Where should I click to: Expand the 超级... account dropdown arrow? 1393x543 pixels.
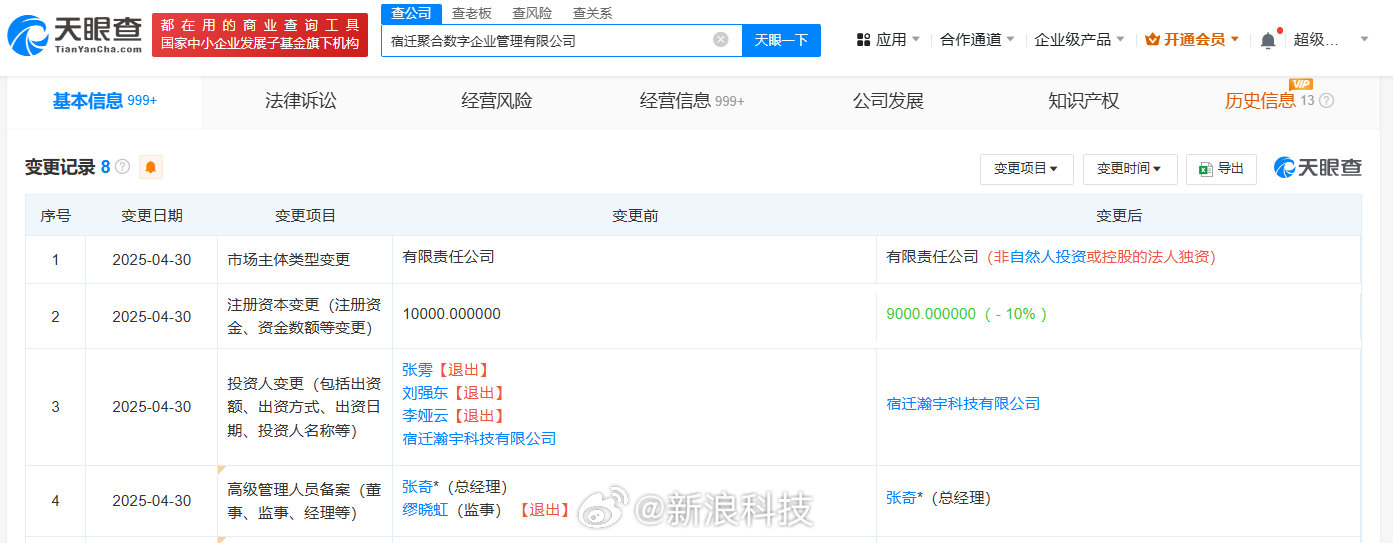click(x=1364, y=40)
